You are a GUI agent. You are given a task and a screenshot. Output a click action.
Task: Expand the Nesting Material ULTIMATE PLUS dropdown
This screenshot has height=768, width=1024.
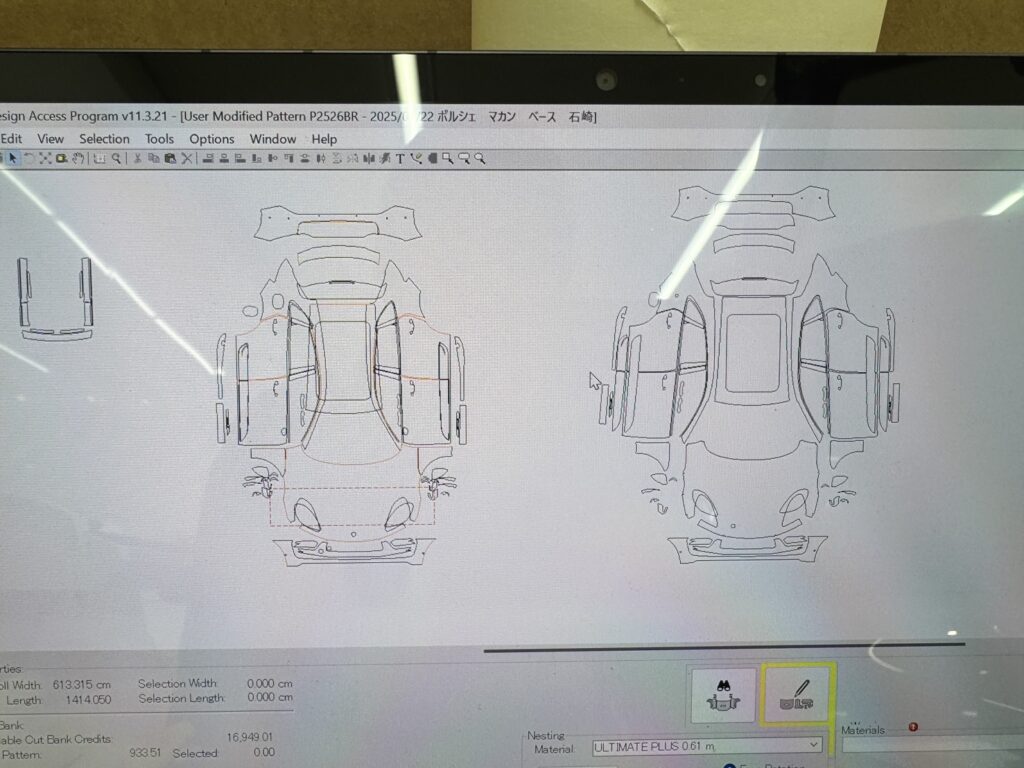point(814,744)
